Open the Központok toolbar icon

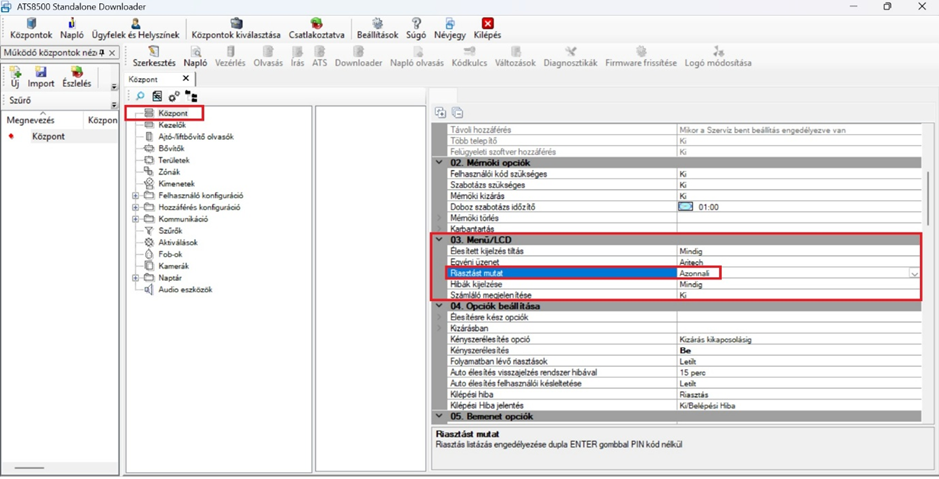[31, 24]
